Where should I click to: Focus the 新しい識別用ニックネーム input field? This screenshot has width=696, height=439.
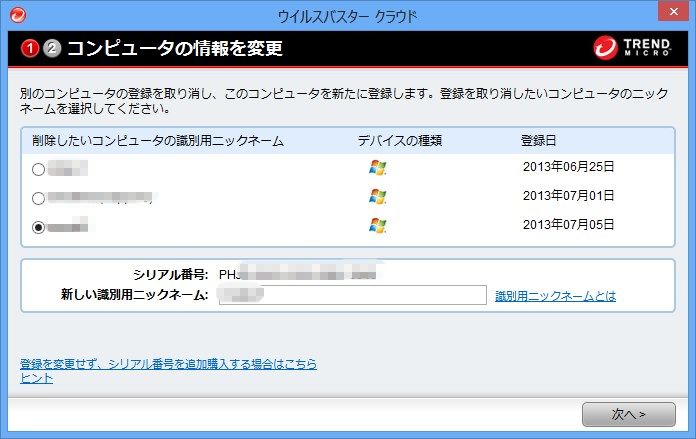click(x=353, y=295)
